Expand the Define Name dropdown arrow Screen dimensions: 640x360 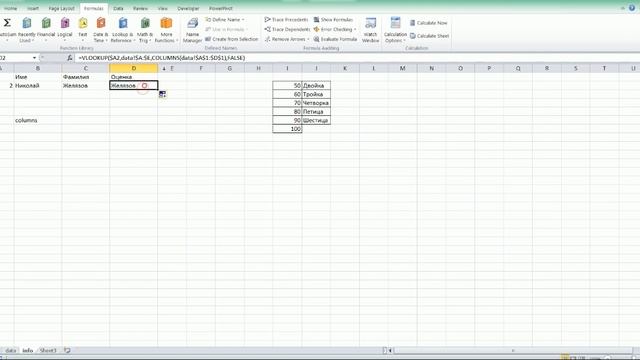243,20
